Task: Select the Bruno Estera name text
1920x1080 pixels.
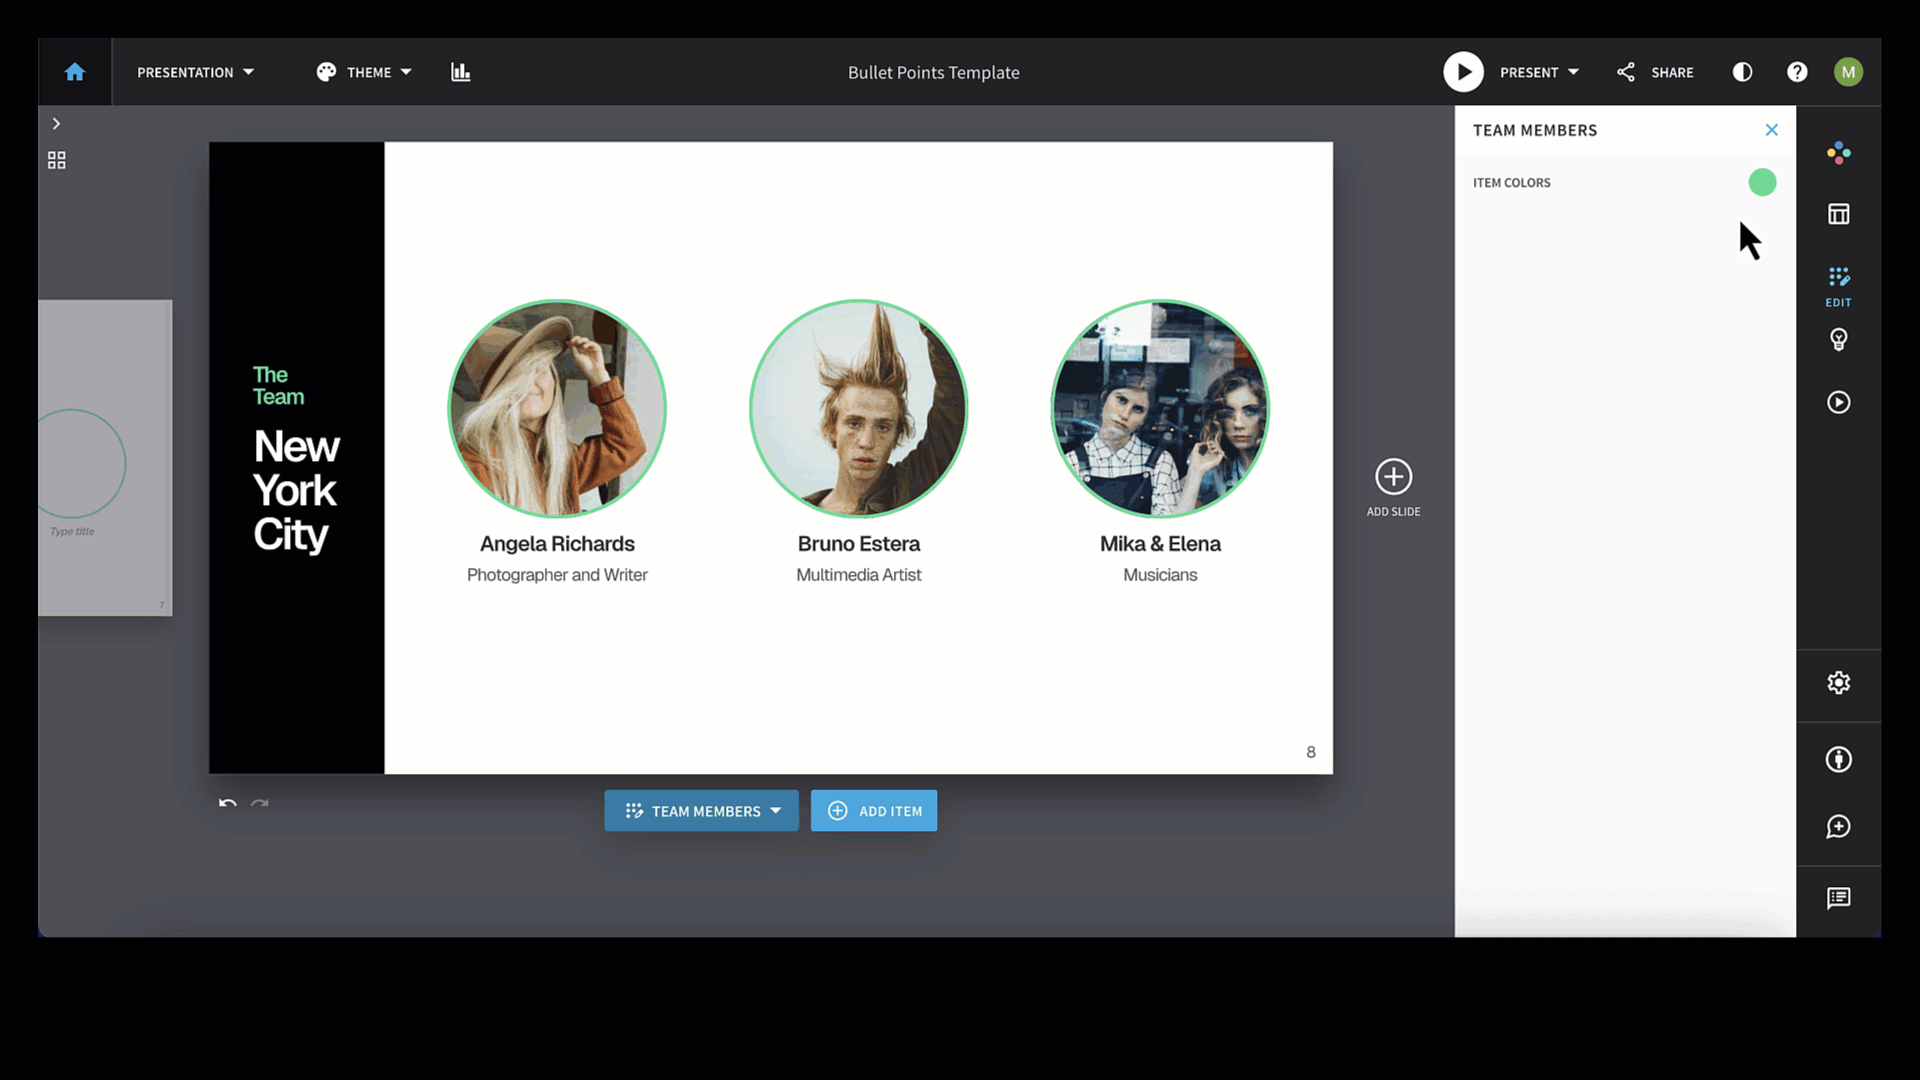Action: 858,544
